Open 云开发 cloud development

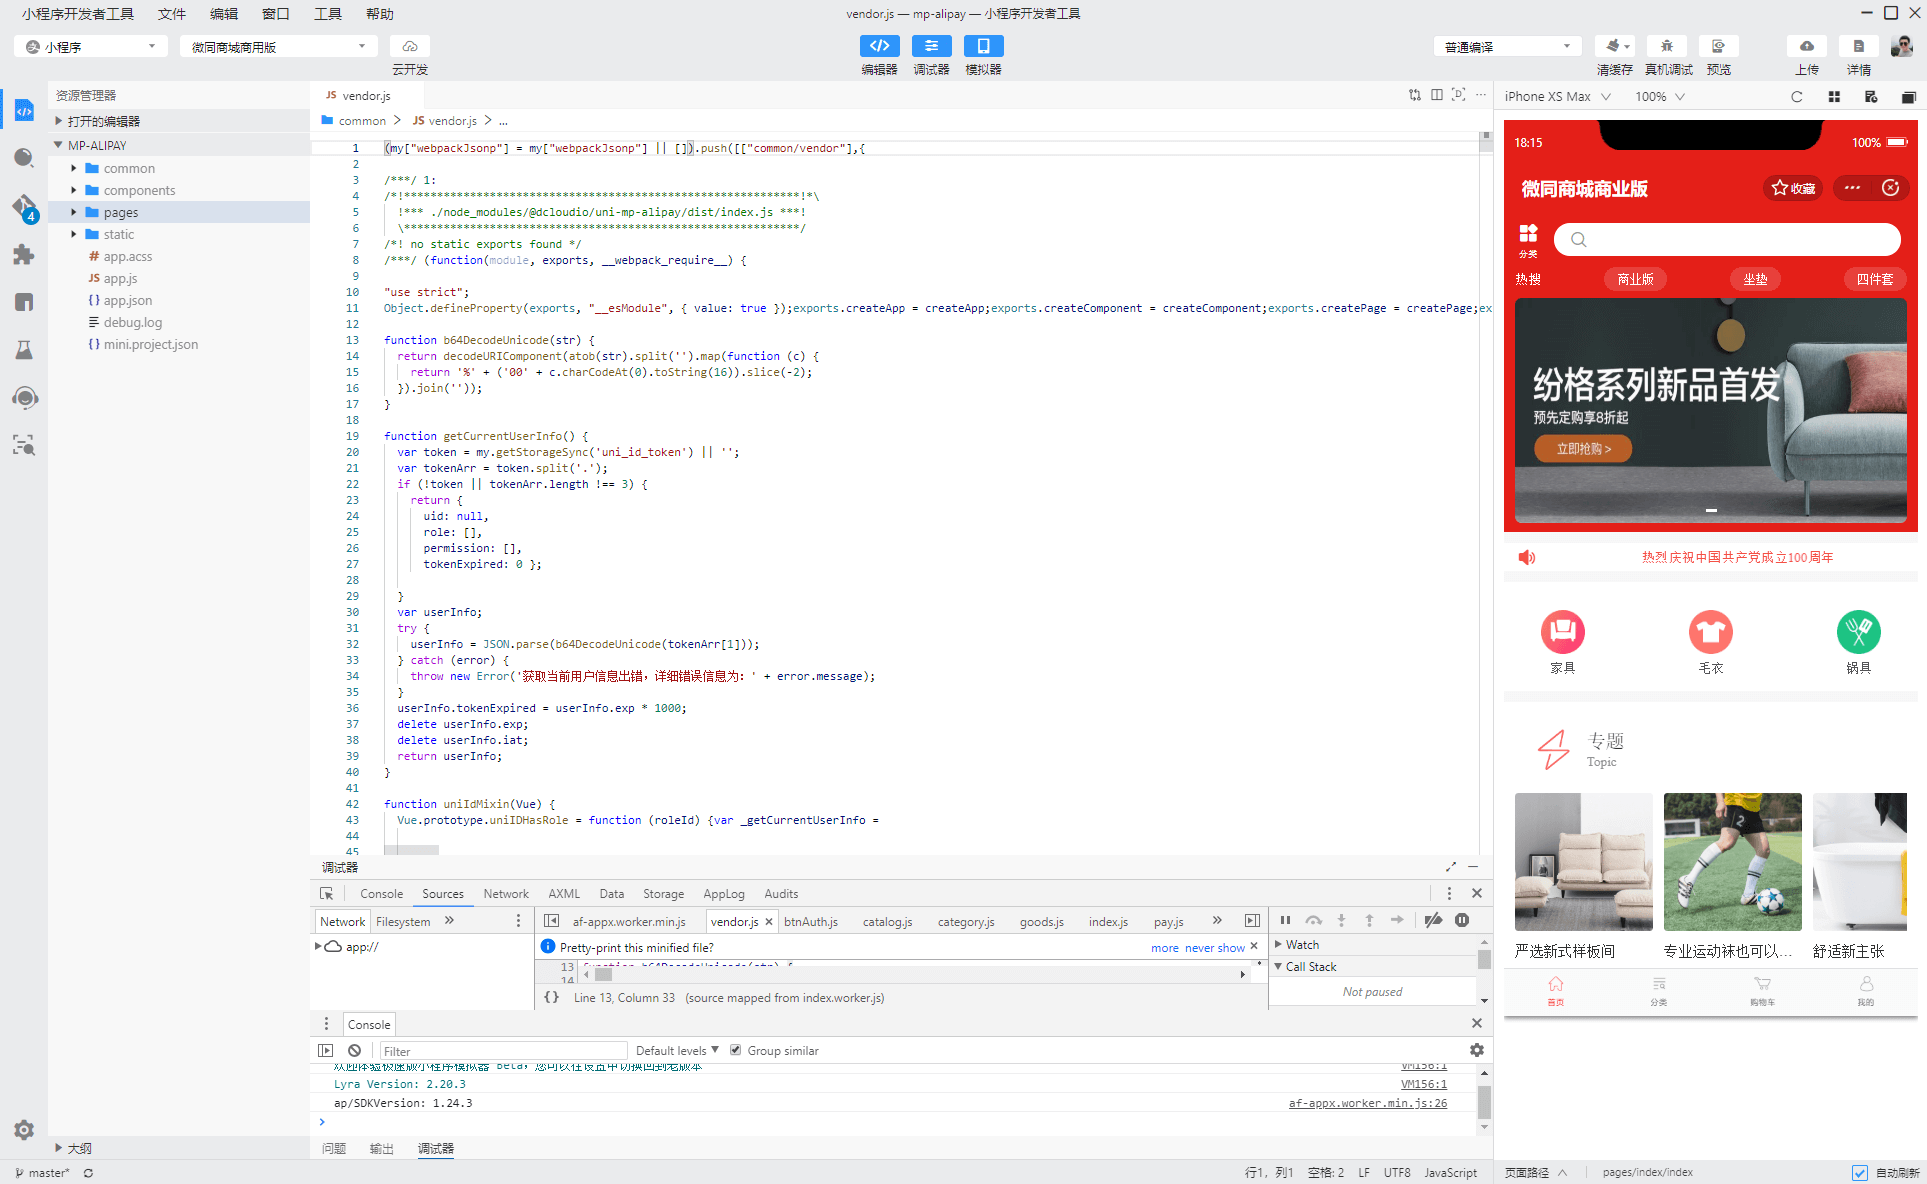(410, 46)
